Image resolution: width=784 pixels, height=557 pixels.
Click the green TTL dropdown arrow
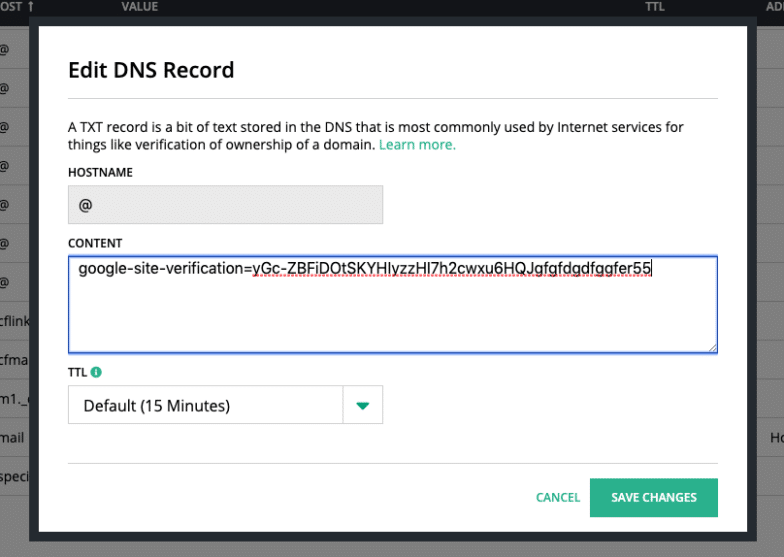[x=363, y=406]
